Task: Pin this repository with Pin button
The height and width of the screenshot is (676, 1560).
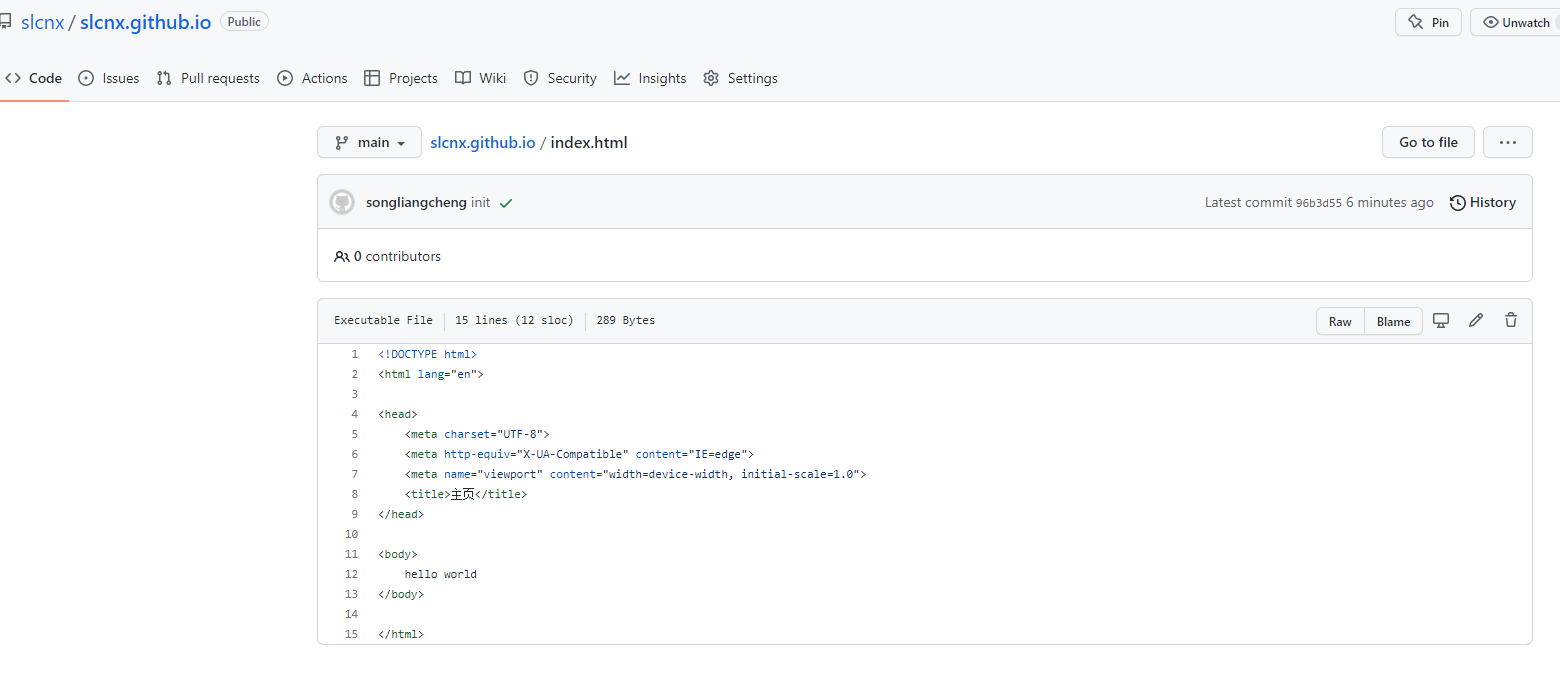Action: [1428, 22]
